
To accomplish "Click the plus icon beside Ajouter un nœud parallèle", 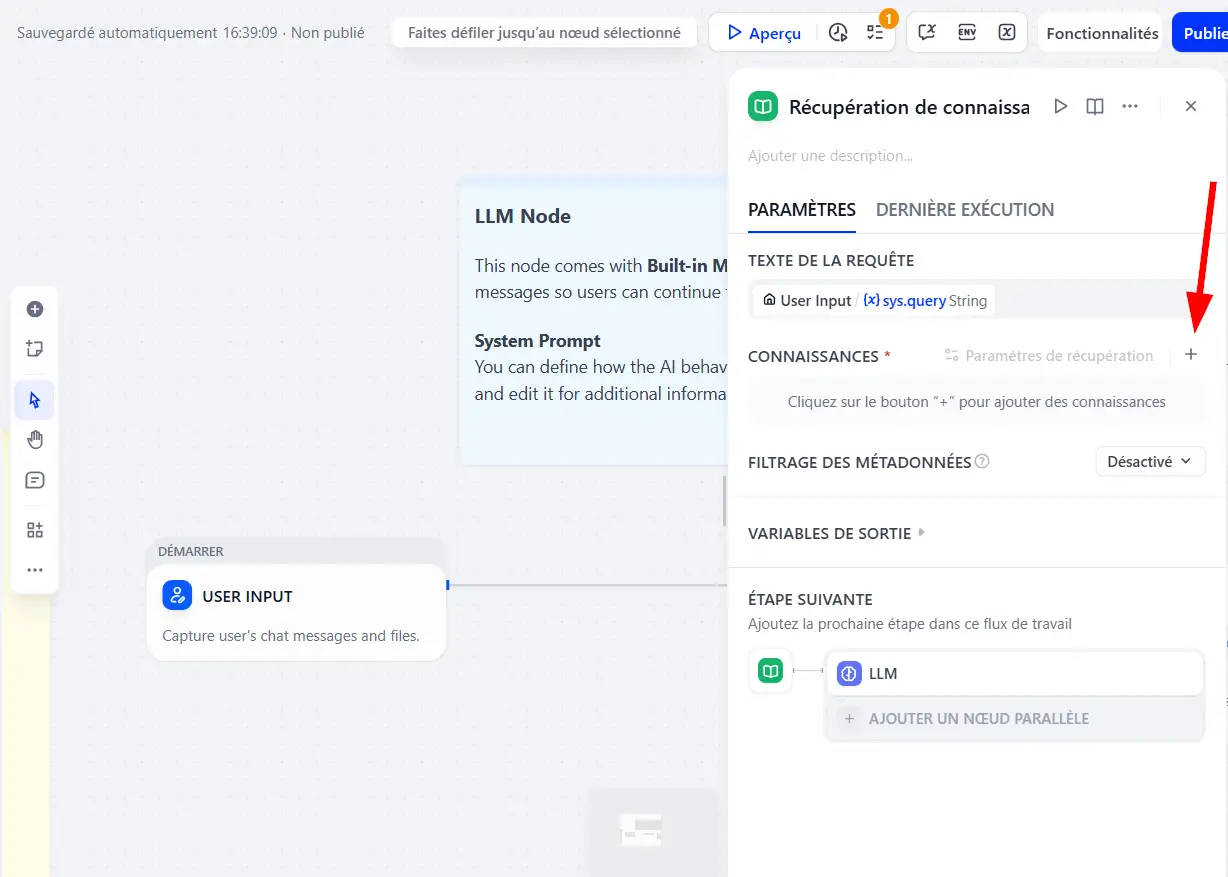I will point(849,718).
